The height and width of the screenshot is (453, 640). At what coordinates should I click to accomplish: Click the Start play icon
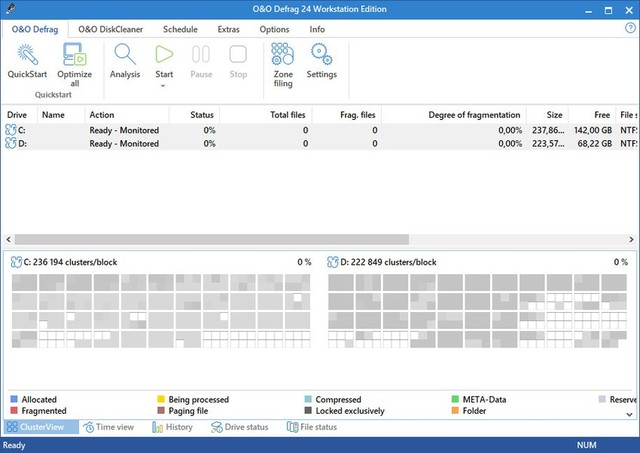(x=164, y=54)
